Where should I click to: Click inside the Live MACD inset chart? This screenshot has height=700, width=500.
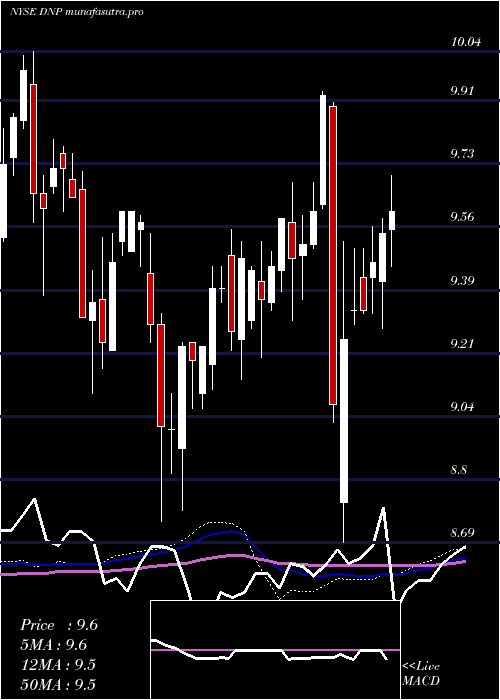[275, 650]
